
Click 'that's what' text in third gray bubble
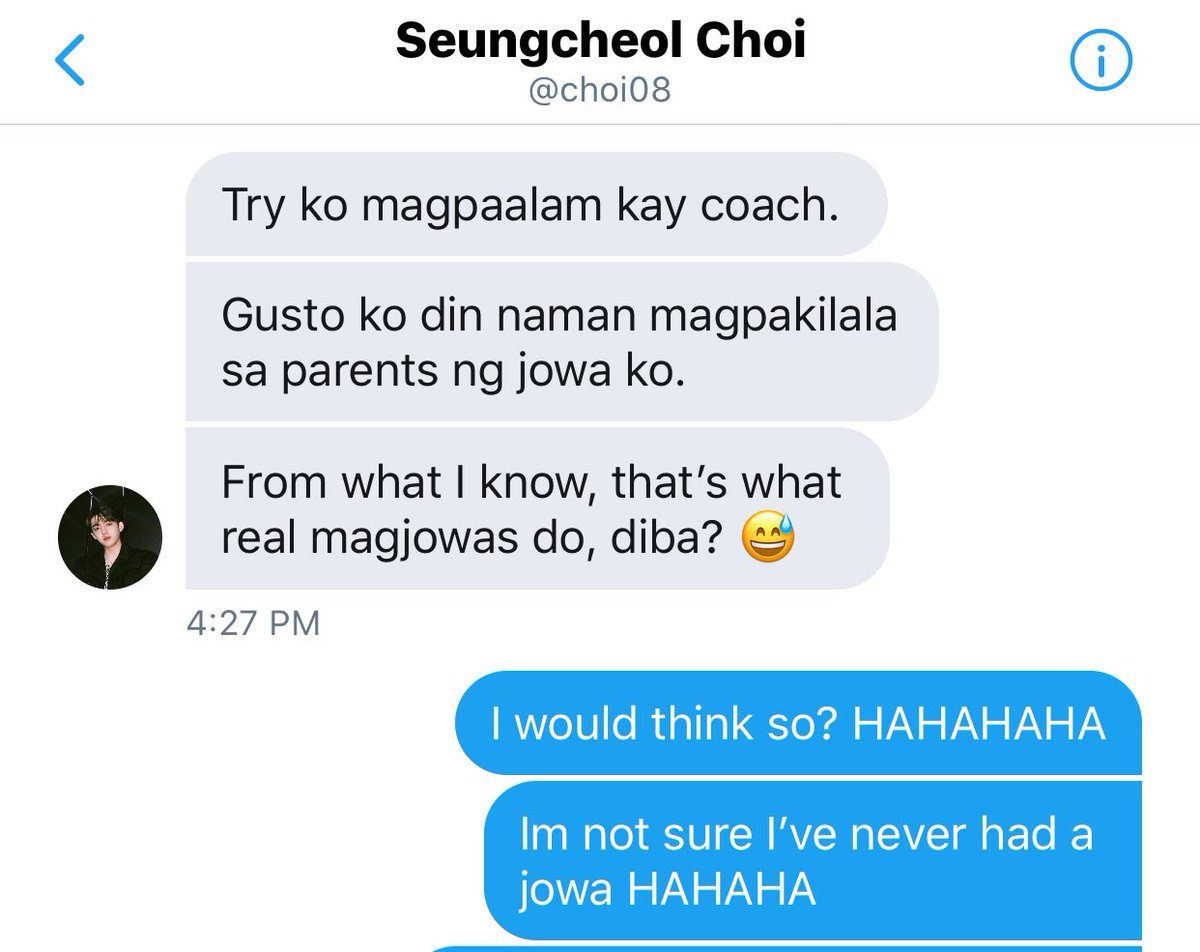tap(727, 483)
